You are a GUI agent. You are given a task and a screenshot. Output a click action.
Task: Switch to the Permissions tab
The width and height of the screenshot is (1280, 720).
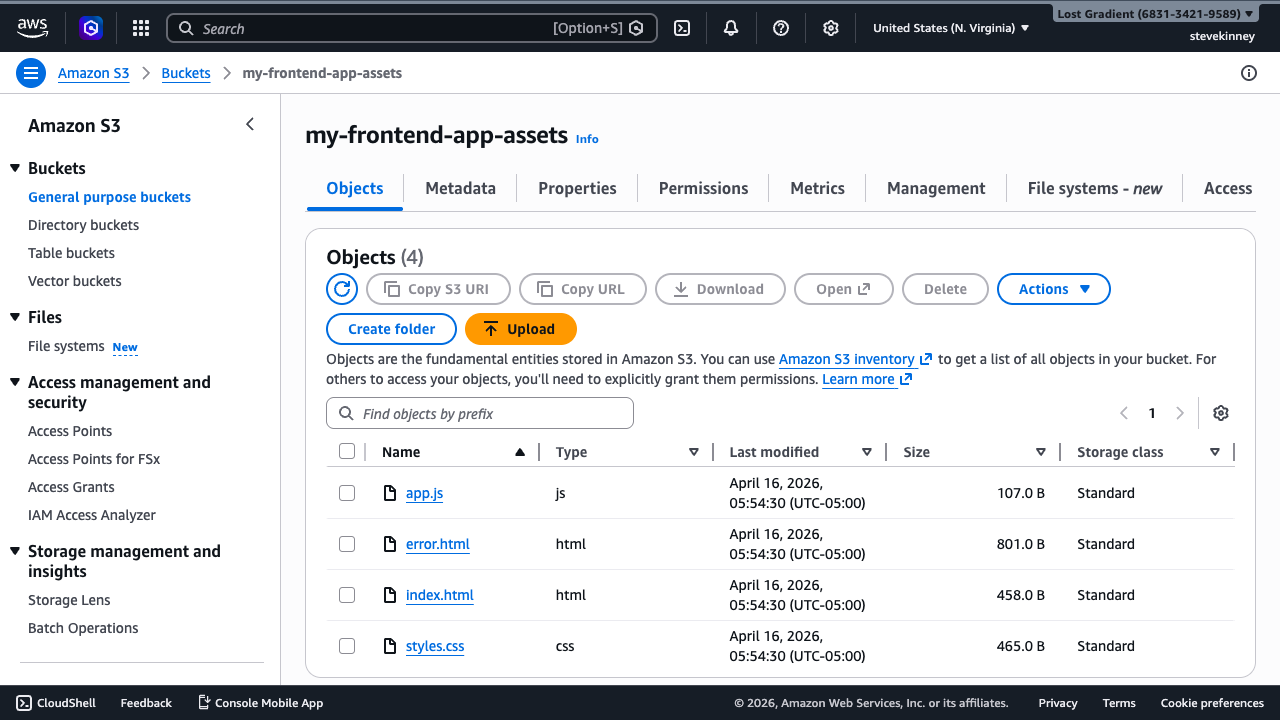pyautogui.click(x=703, y=188)
